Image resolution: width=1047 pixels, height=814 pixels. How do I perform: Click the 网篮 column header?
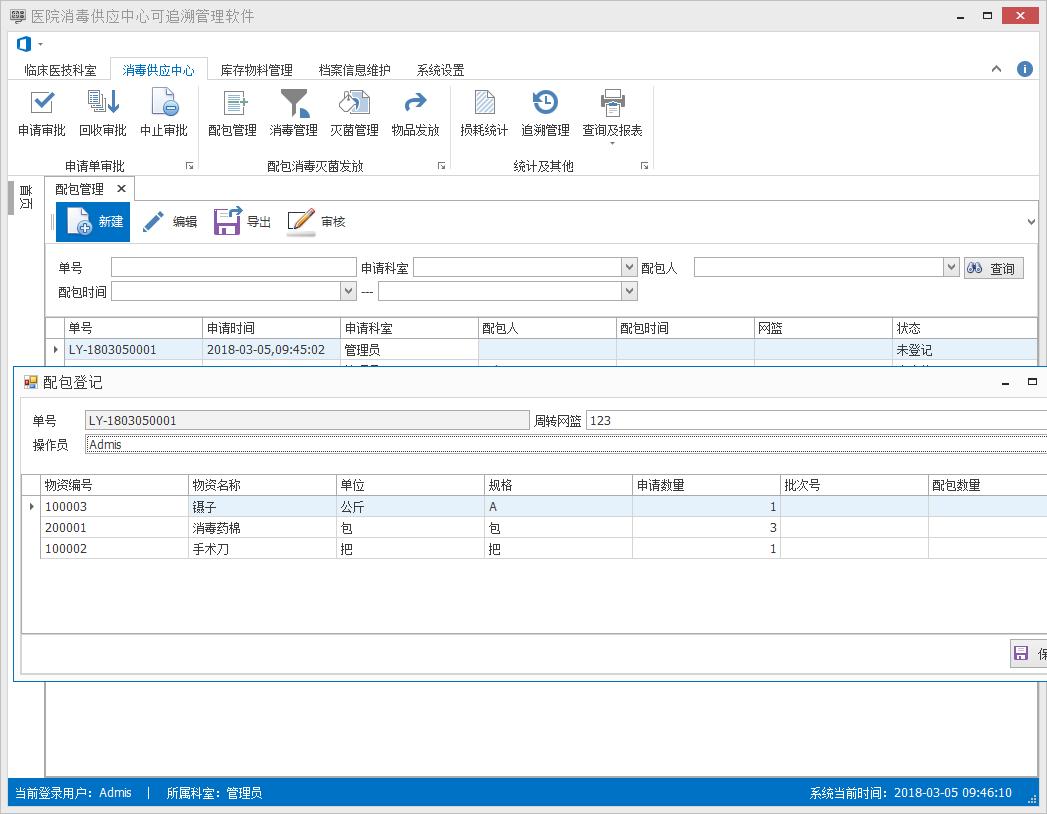pos(823,328)
